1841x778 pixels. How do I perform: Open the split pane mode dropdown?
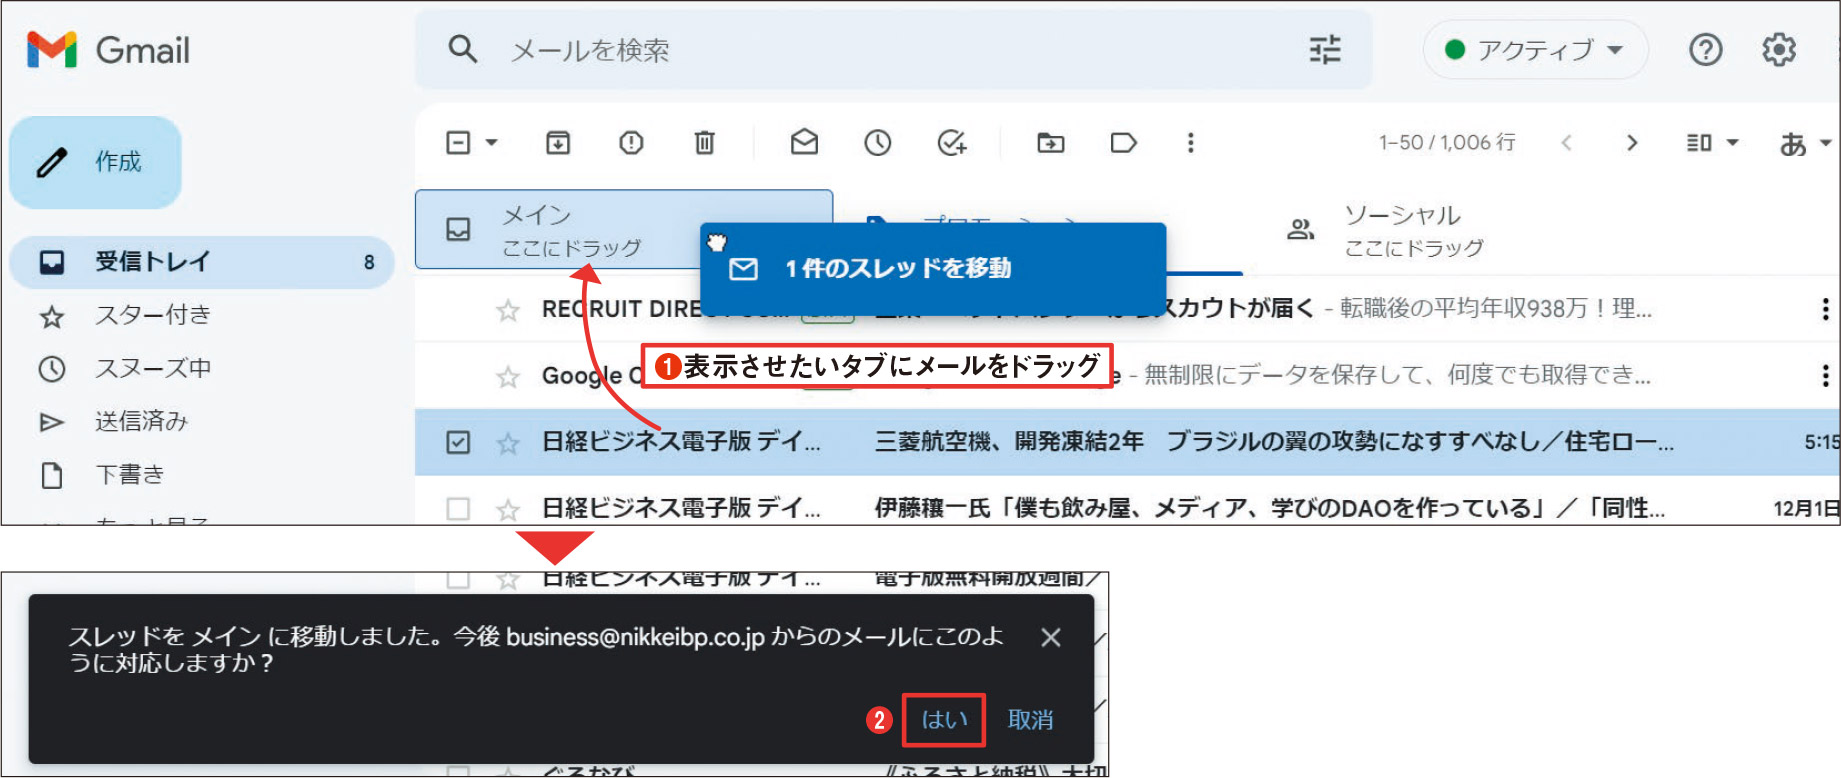(1712, 143)
